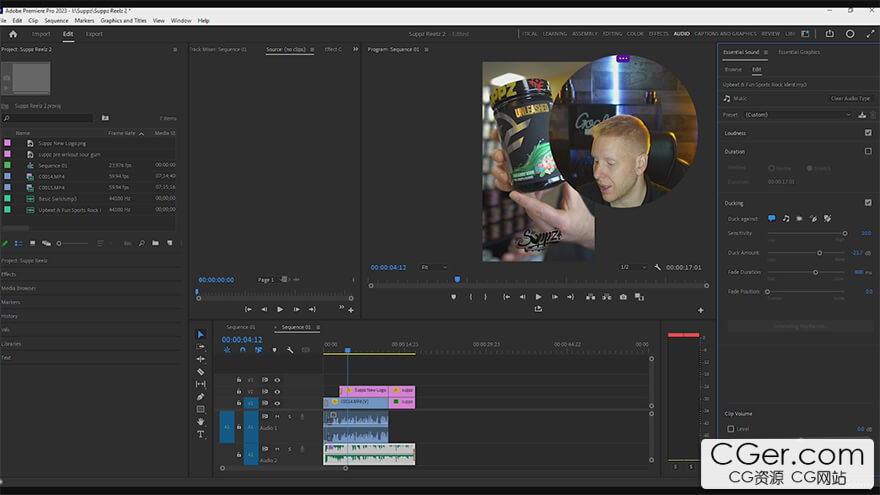Duck against dialogue clips icon
The image size is (880, 495).
click(x=772, y=218)
